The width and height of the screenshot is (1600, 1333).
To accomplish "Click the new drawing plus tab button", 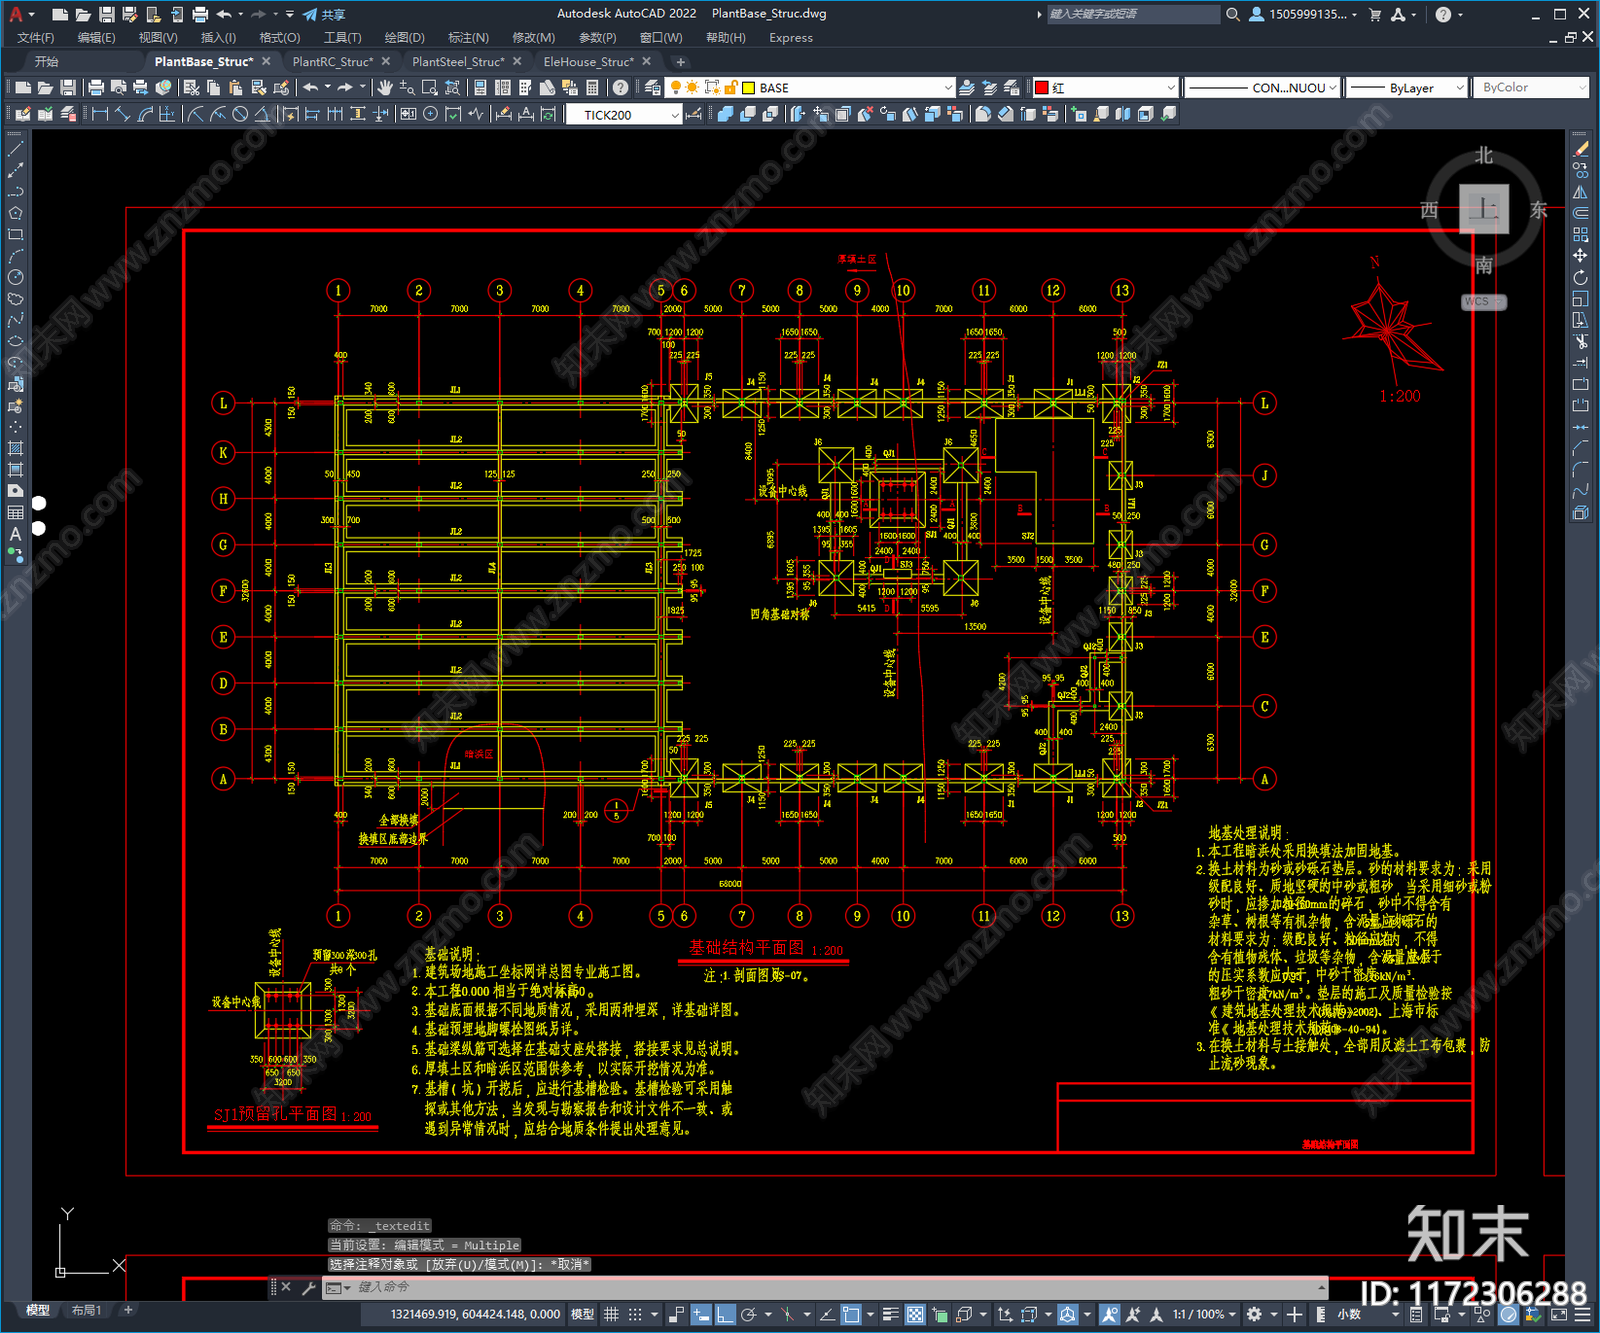I will (x=681, y=62).
